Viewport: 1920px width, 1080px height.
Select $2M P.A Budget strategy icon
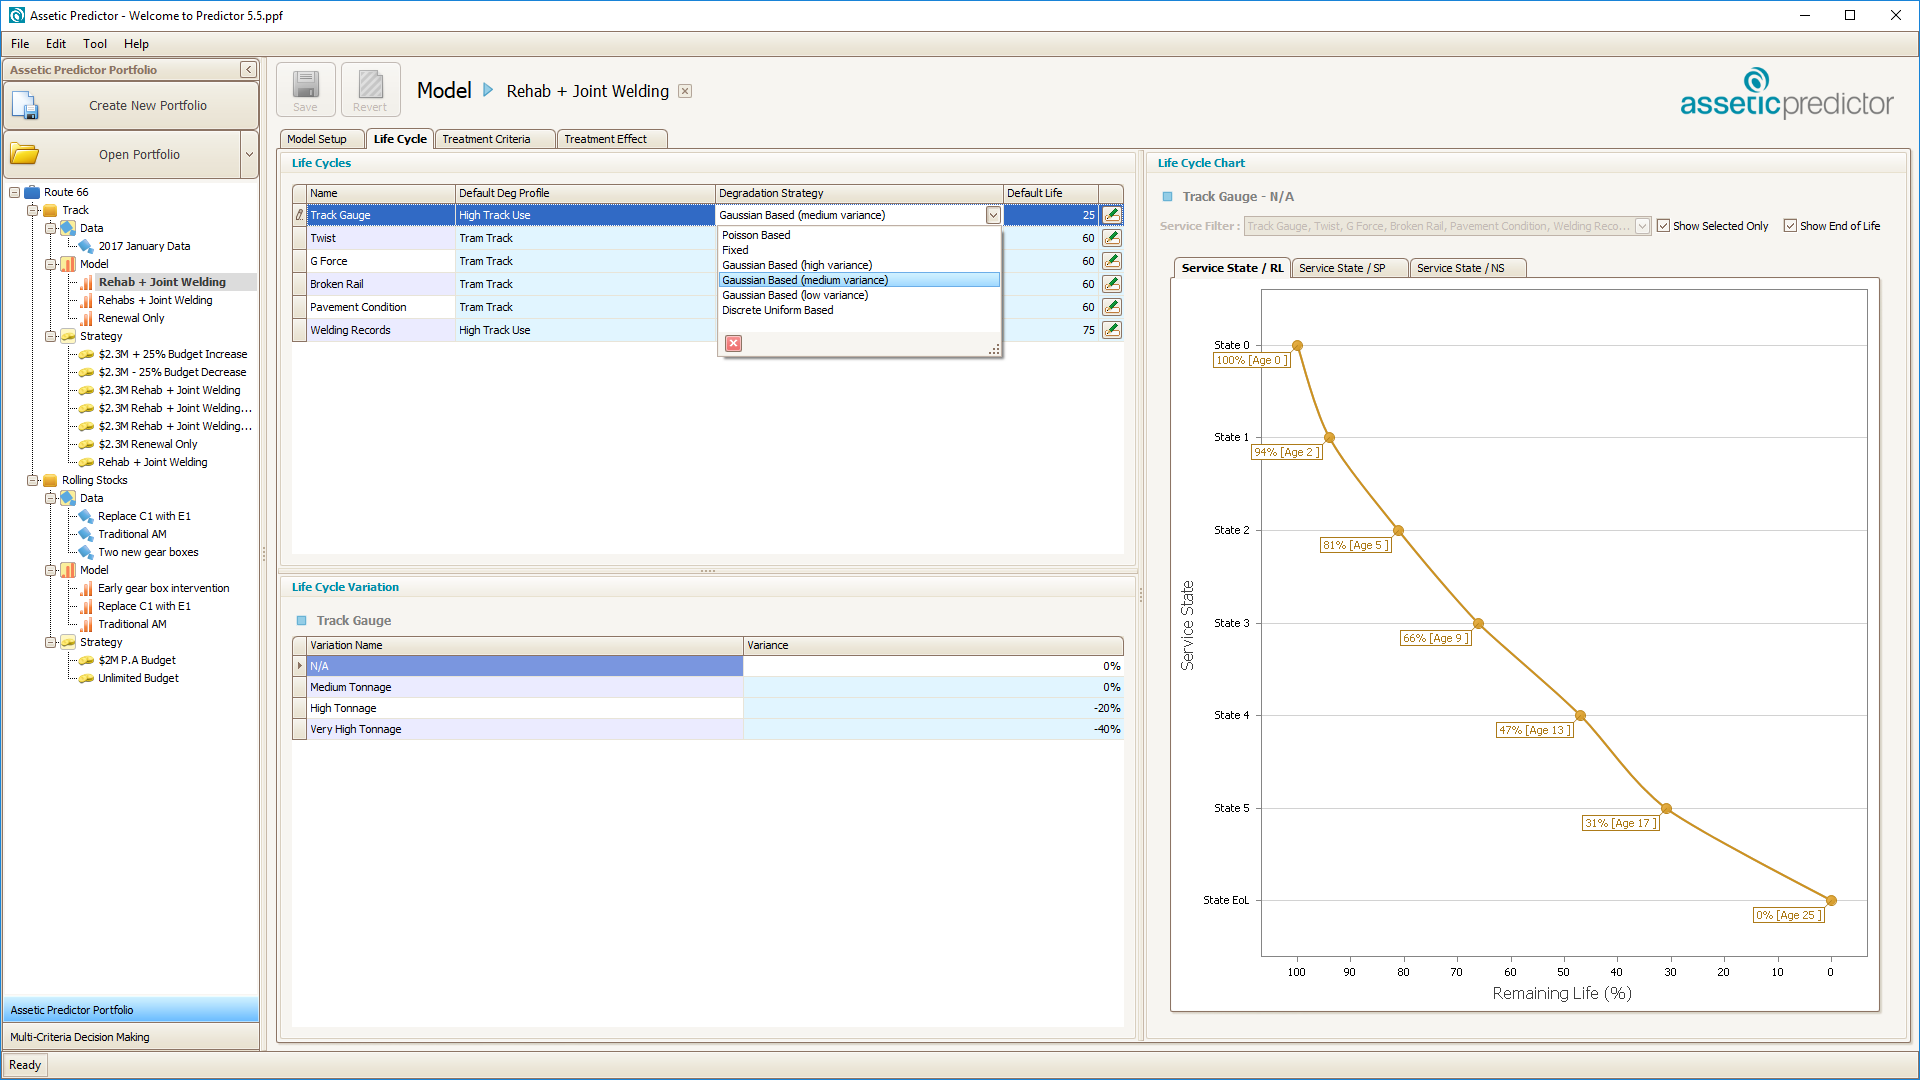click(x=86, y=660)
